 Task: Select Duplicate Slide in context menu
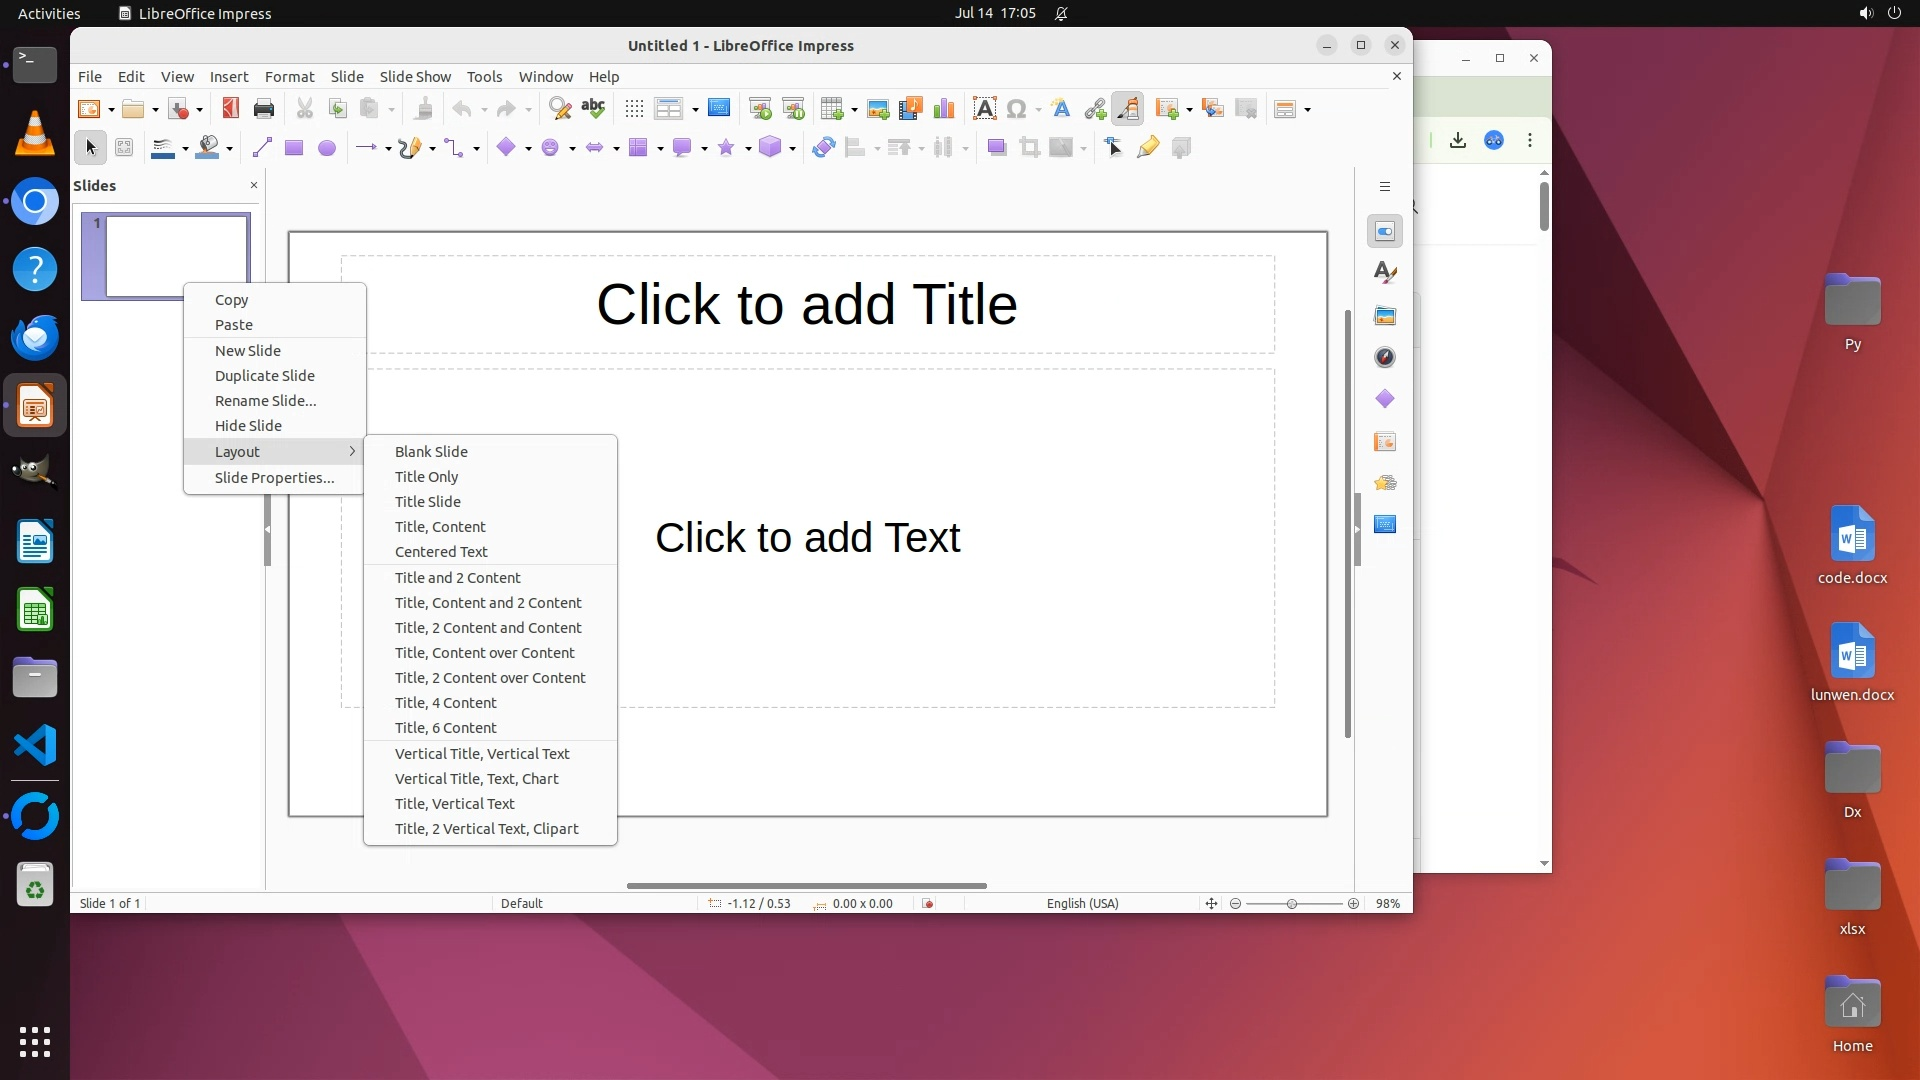(265, 376)
